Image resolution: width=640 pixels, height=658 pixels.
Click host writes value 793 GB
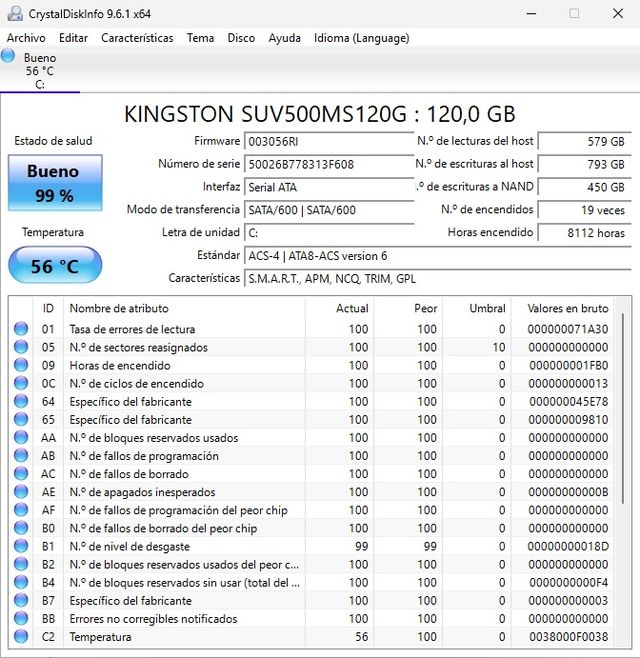point(585,164)
